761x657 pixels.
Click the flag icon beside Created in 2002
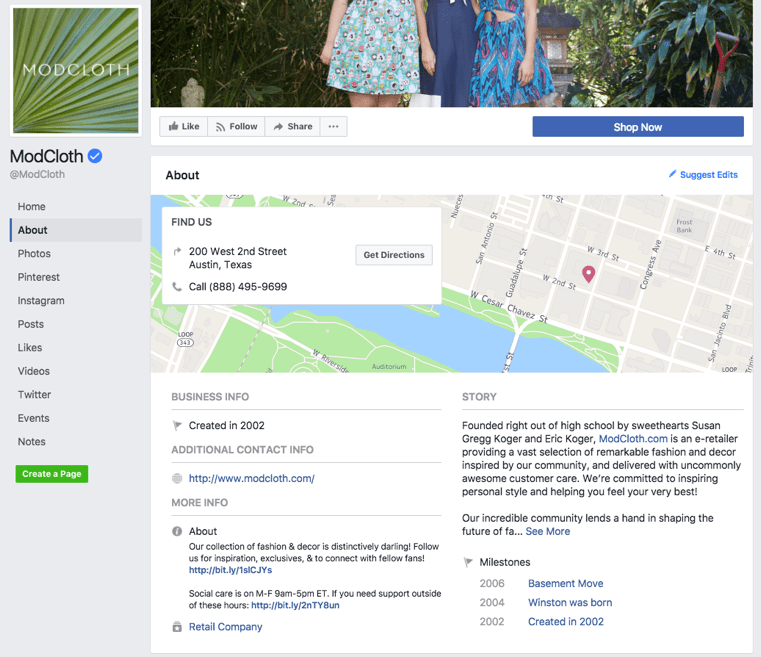177,426
